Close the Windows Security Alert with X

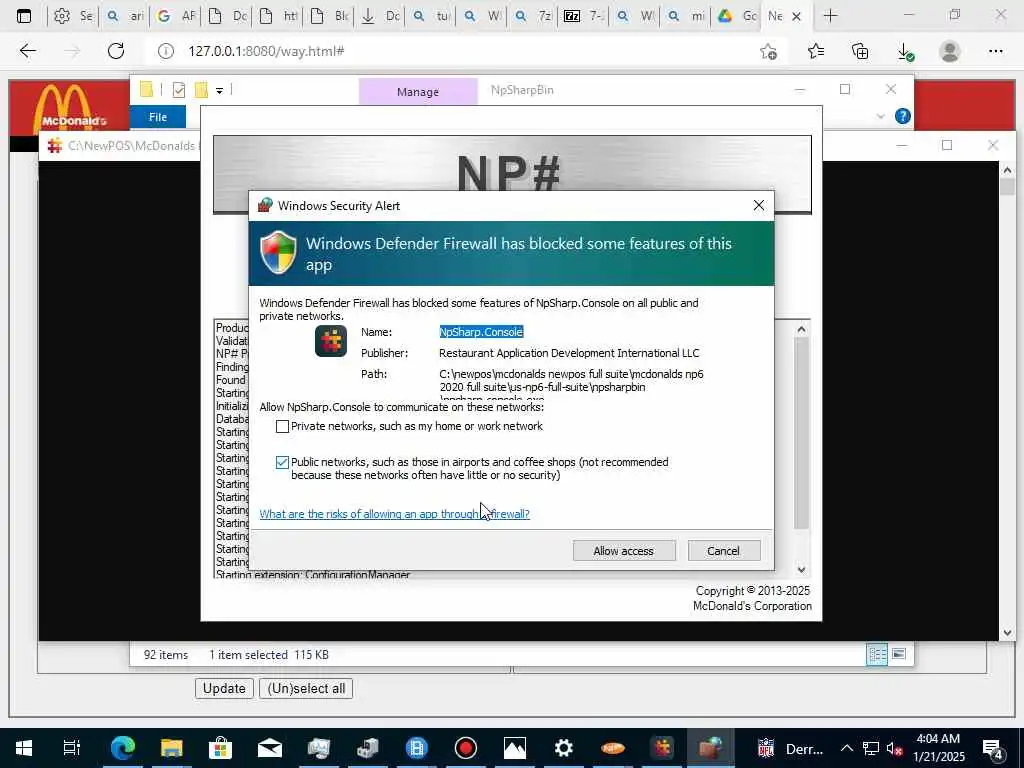(x=758, y=206)
